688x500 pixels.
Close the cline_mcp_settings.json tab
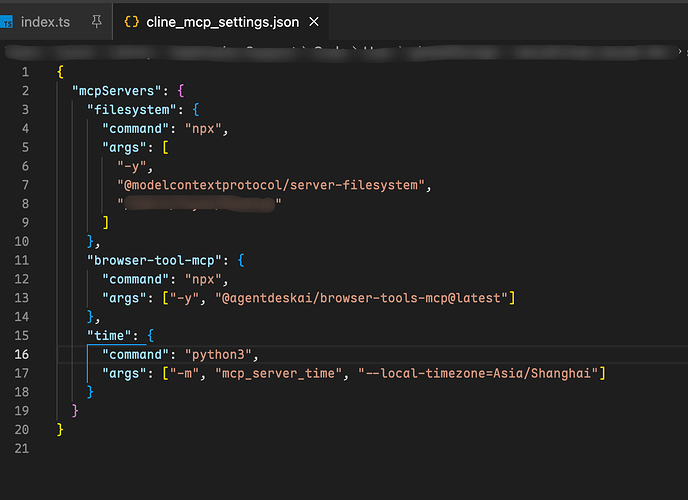click(x=314, y=21)
